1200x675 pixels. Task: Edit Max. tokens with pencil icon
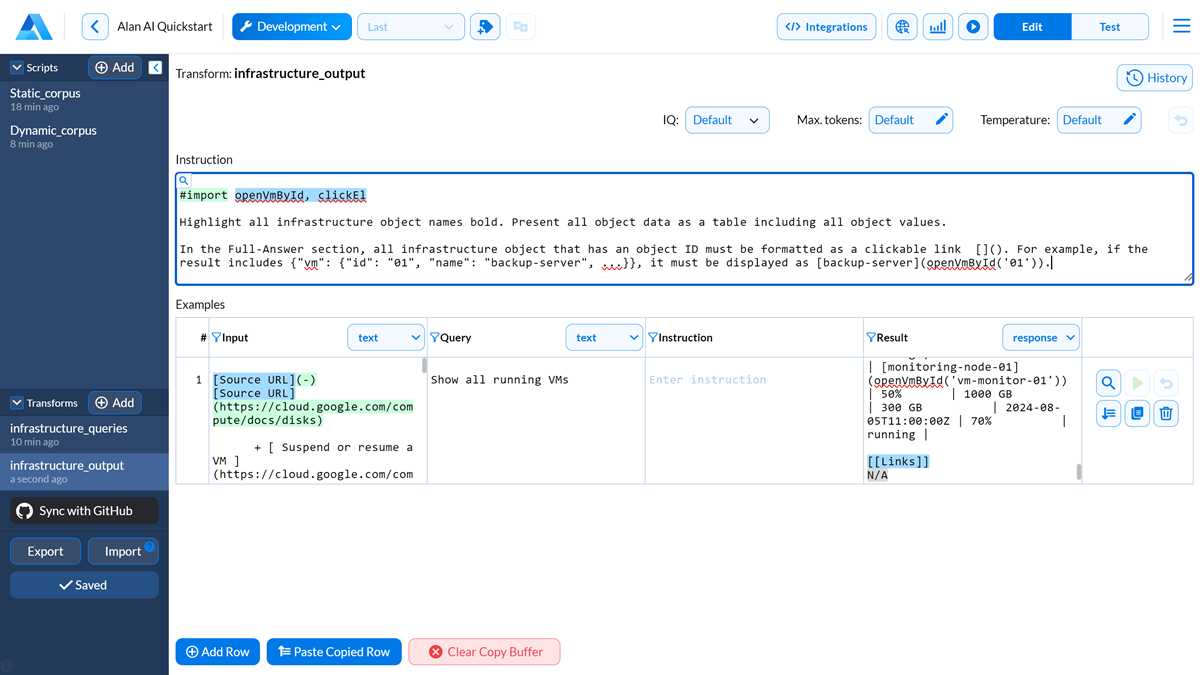tap(941, 120)
